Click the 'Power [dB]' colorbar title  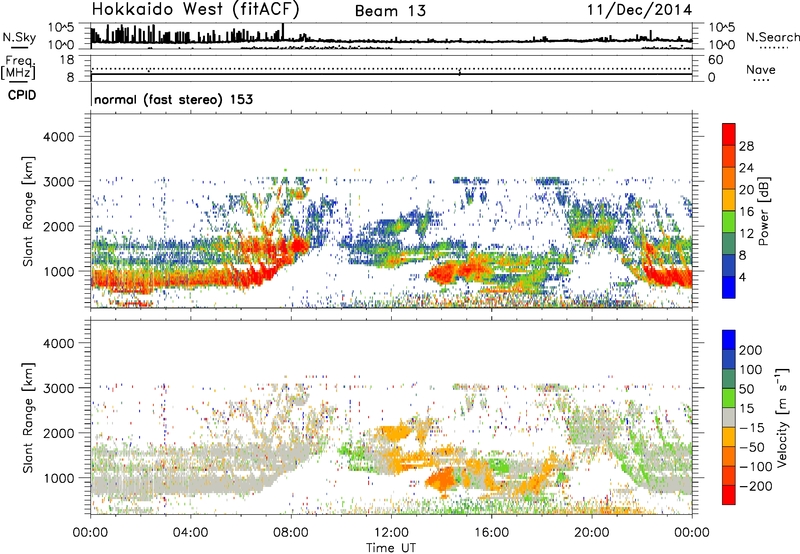(x=763, y=211)
